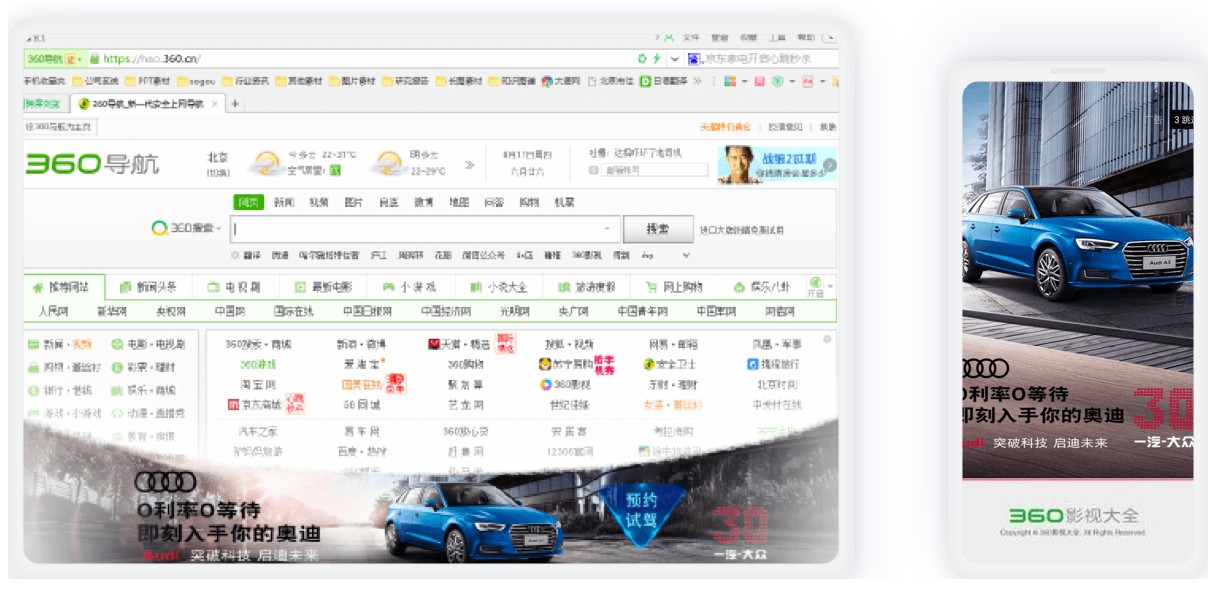1220x590 pixels.
Task: Click the PPT素材 bookmark folder
Action: (147, 81)
